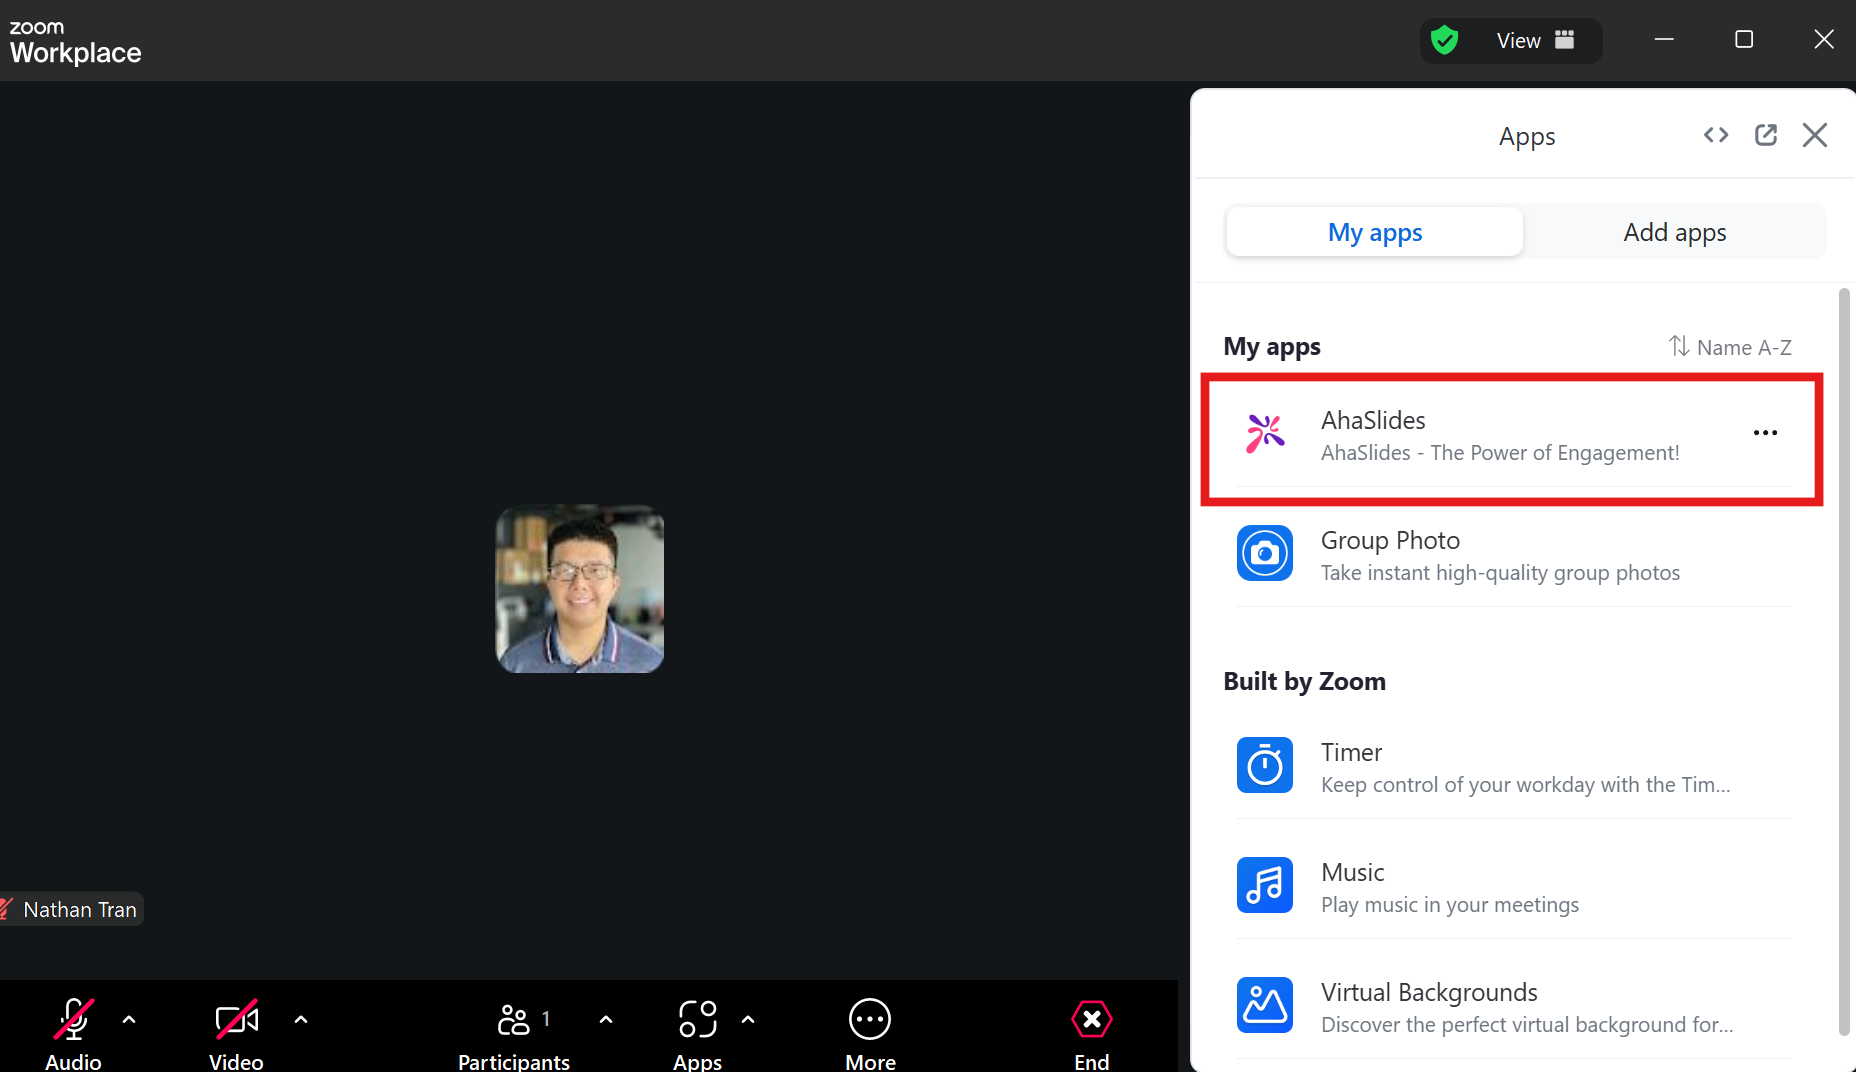1856x1072 pixels.
Task: Change sort order via Name A-Z
Action: coord(1730,347)
